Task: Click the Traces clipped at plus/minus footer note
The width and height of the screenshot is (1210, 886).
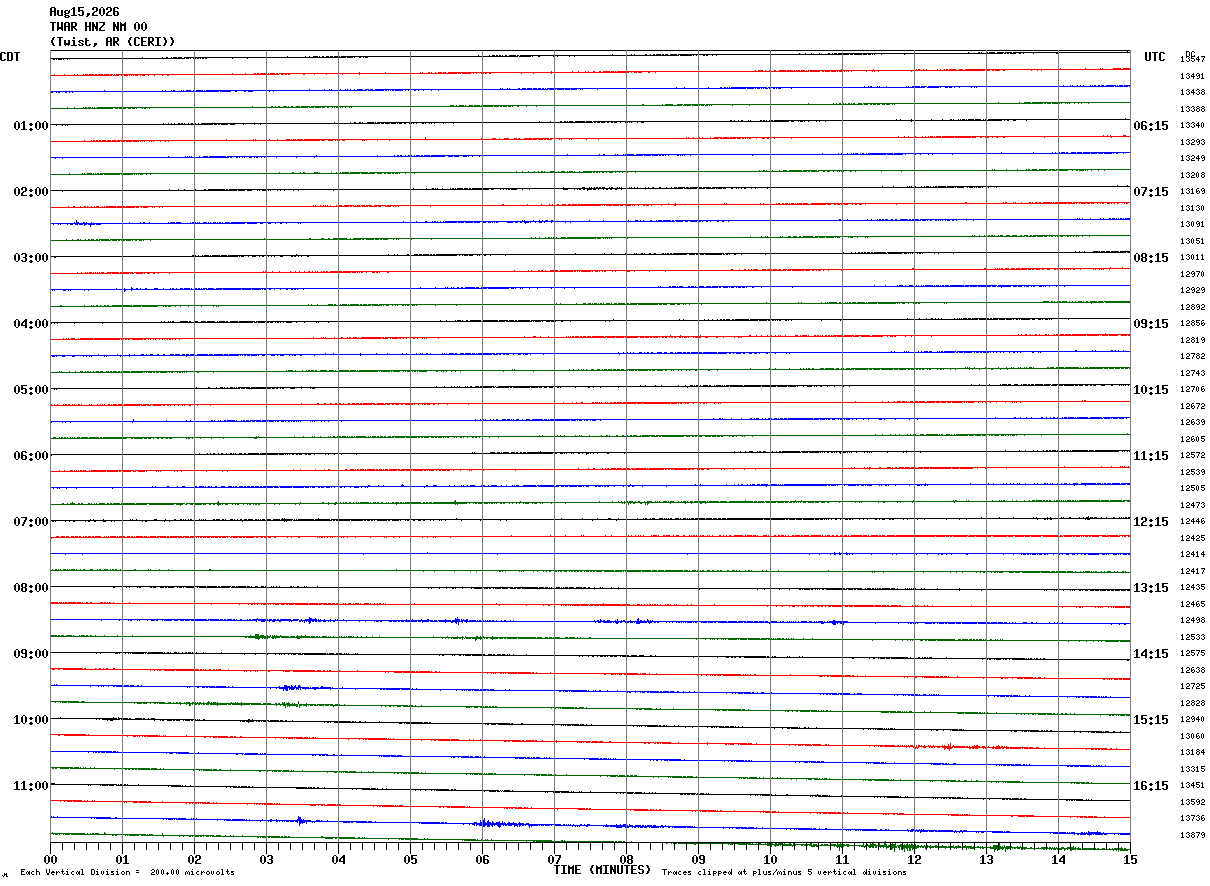Action: 784,873
